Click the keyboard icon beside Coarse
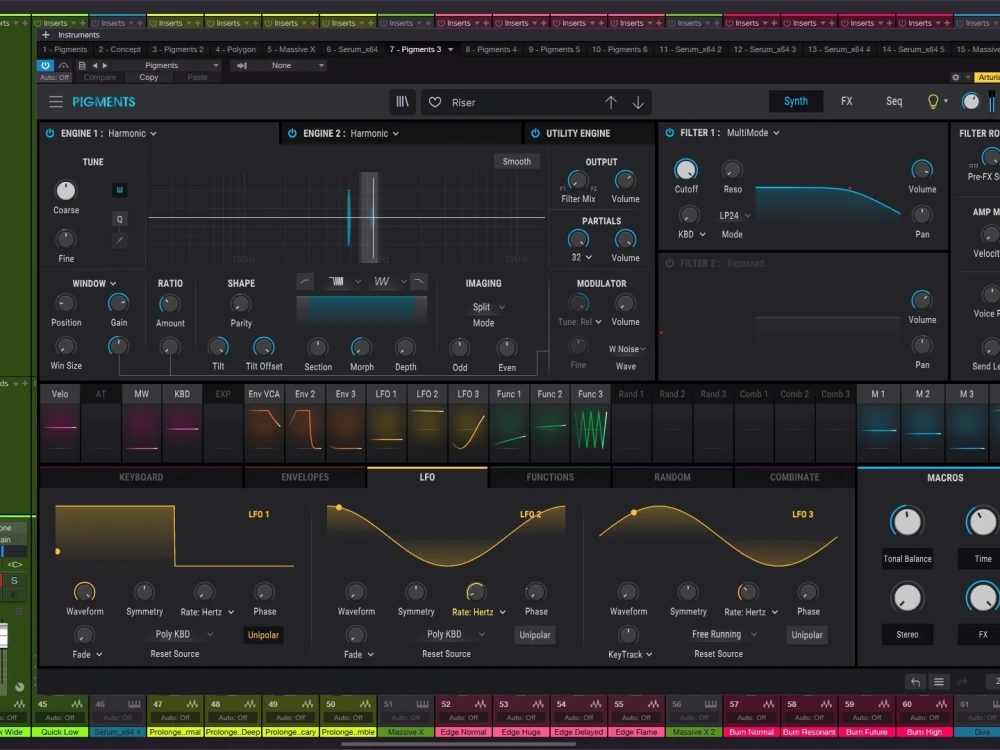The height and width of the screenshot is (750, 1000). tap(119, 190)
